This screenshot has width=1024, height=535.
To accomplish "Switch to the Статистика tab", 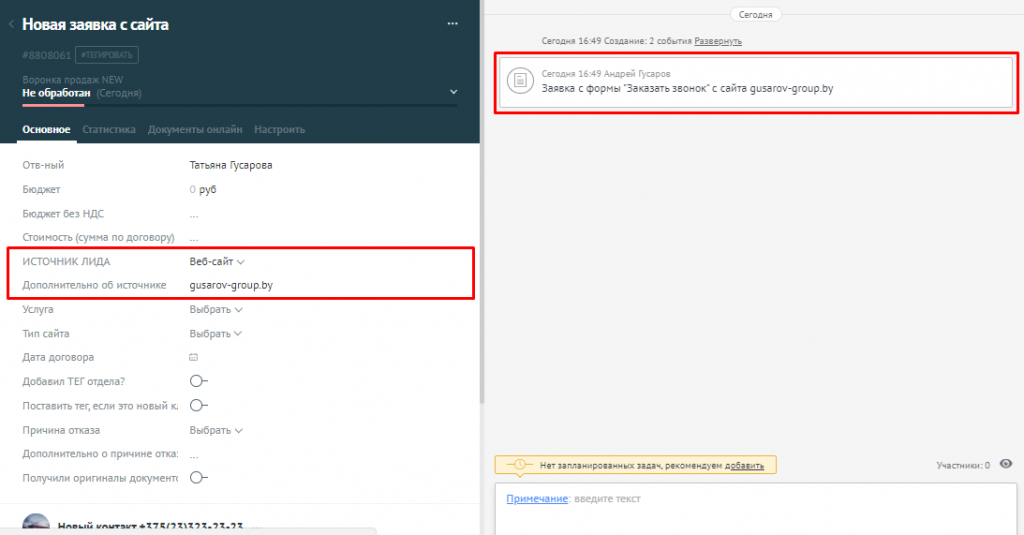I will pos(109,129).
